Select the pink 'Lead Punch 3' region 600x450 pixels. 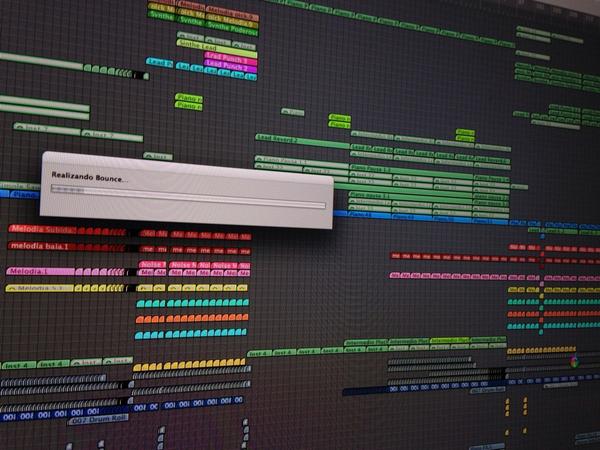point(230,59)
